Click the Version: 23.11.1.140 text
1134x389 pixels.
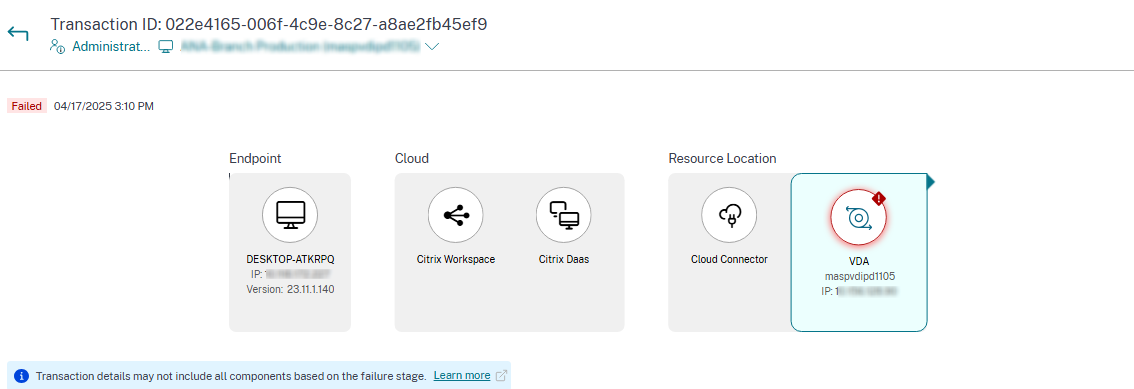tap(290, 289)
